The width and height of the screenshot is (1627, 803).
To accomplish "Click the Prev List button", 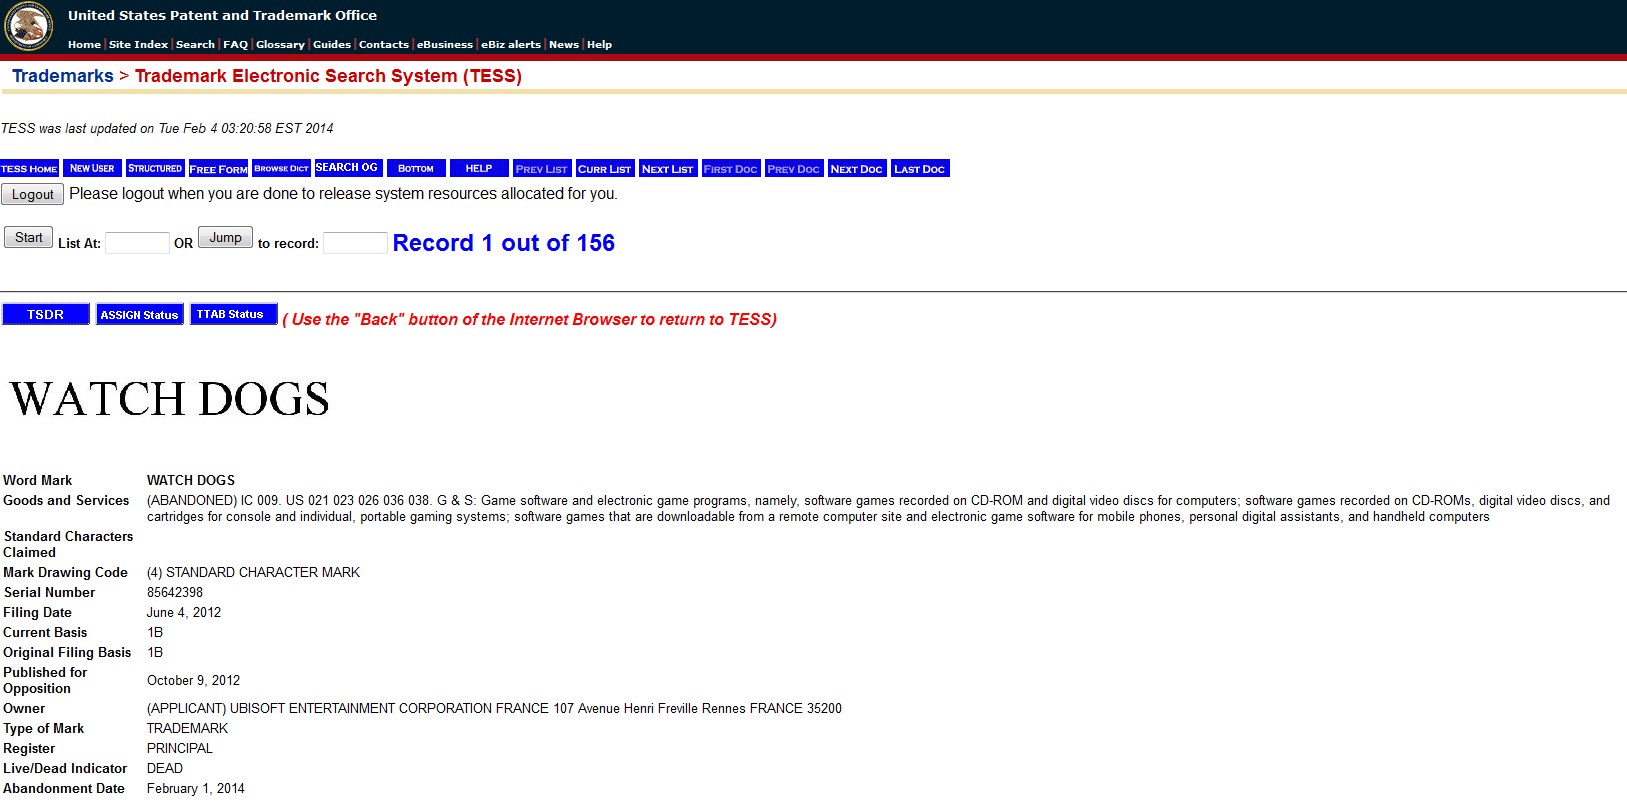I will pyautogui.click(x=542, y=168).
